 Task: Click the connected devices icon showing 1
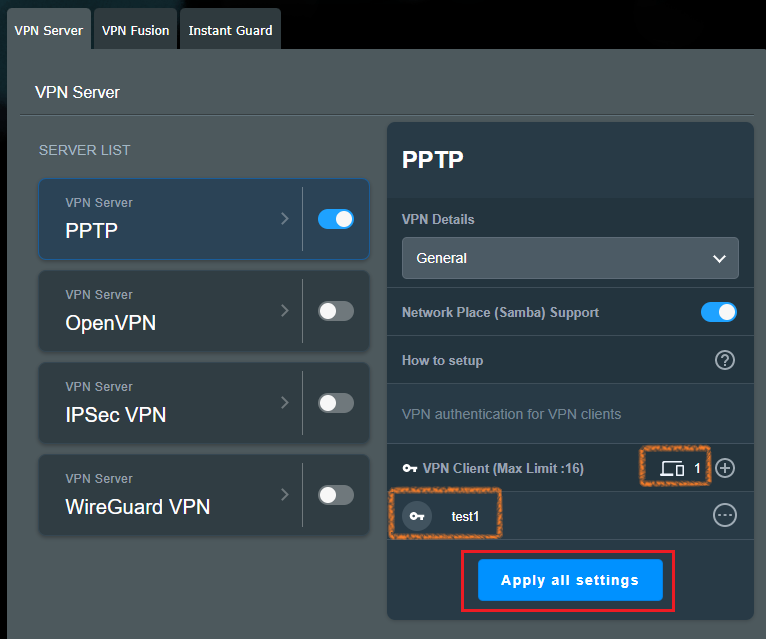pyautogui.click(x=672, y=469)
